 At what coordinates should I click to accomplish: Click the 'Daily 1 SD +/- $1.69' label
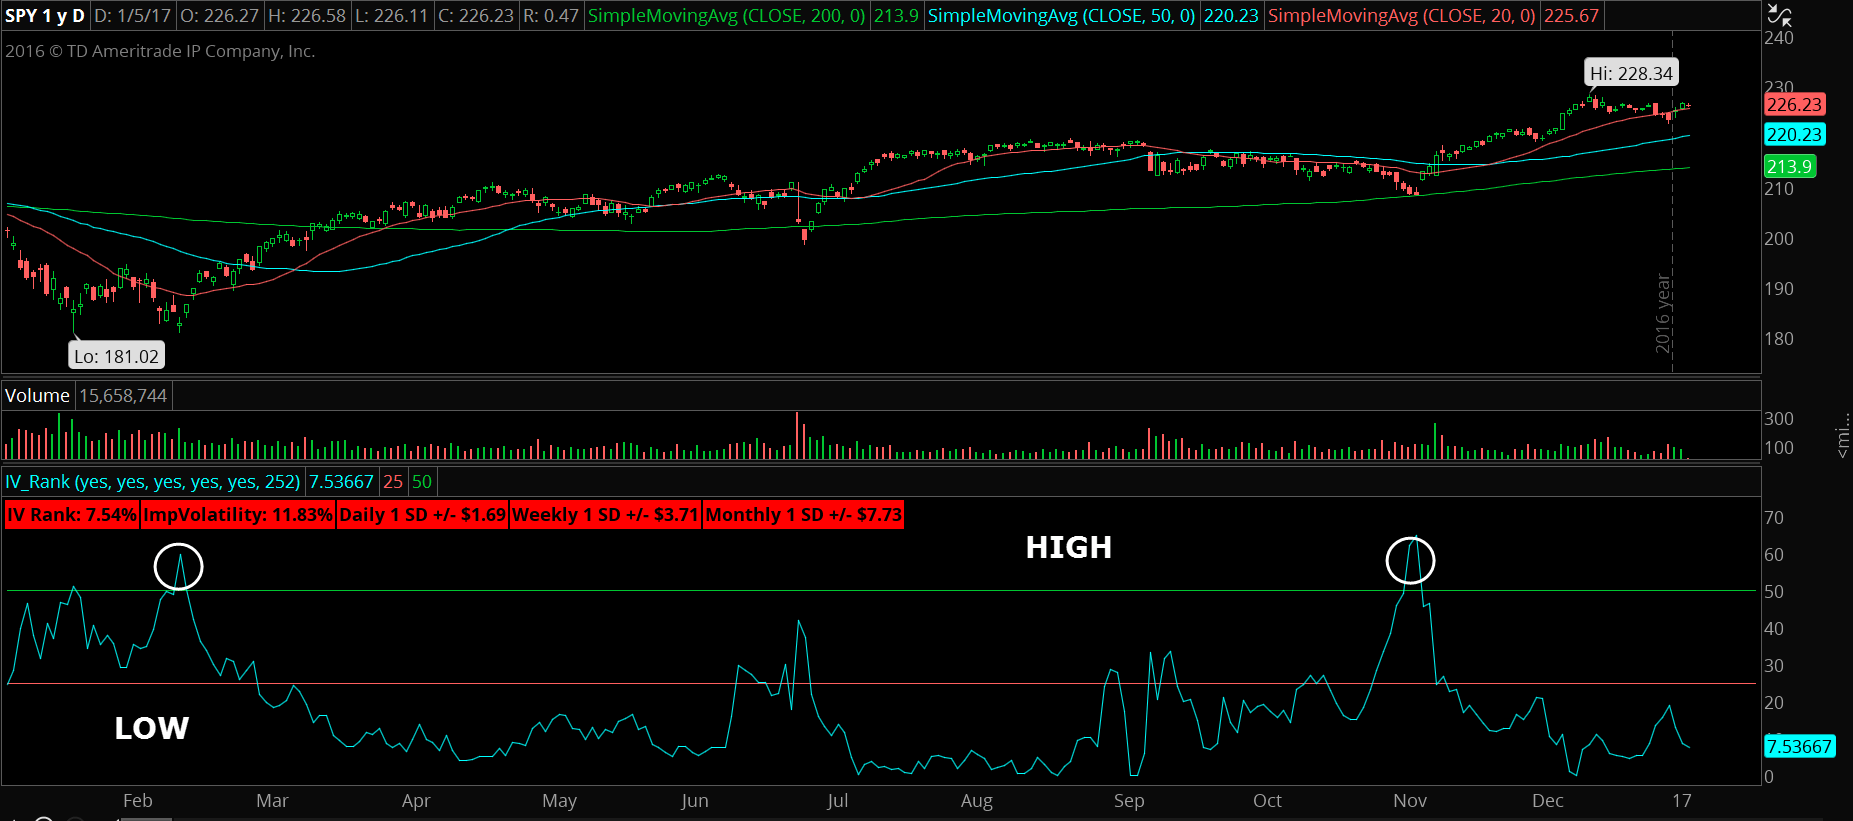[423, 515]
